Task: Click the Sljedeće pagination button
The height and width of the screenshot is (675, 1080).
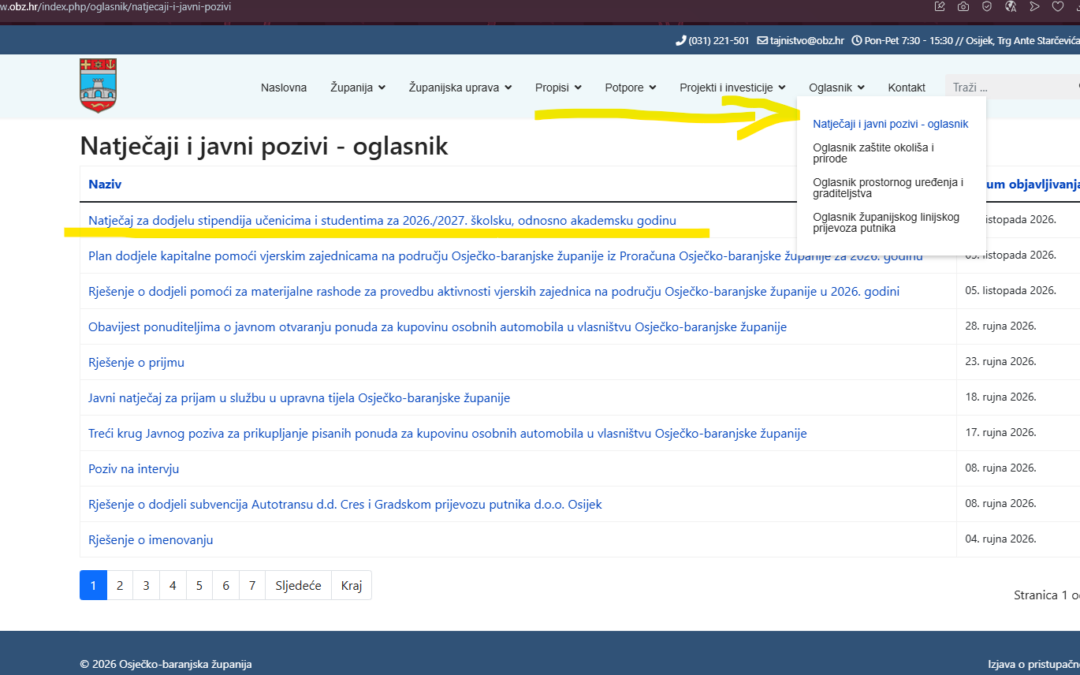Action: (x=298, y=585)
